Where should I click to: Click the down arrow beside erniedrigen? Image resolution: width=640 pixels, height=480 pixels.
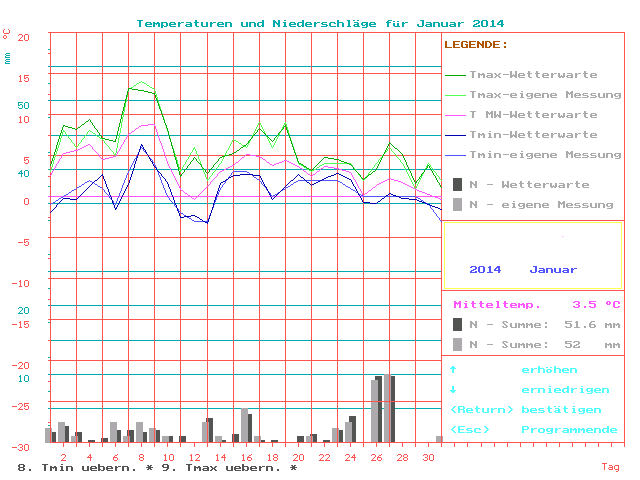tap(453, 390)
